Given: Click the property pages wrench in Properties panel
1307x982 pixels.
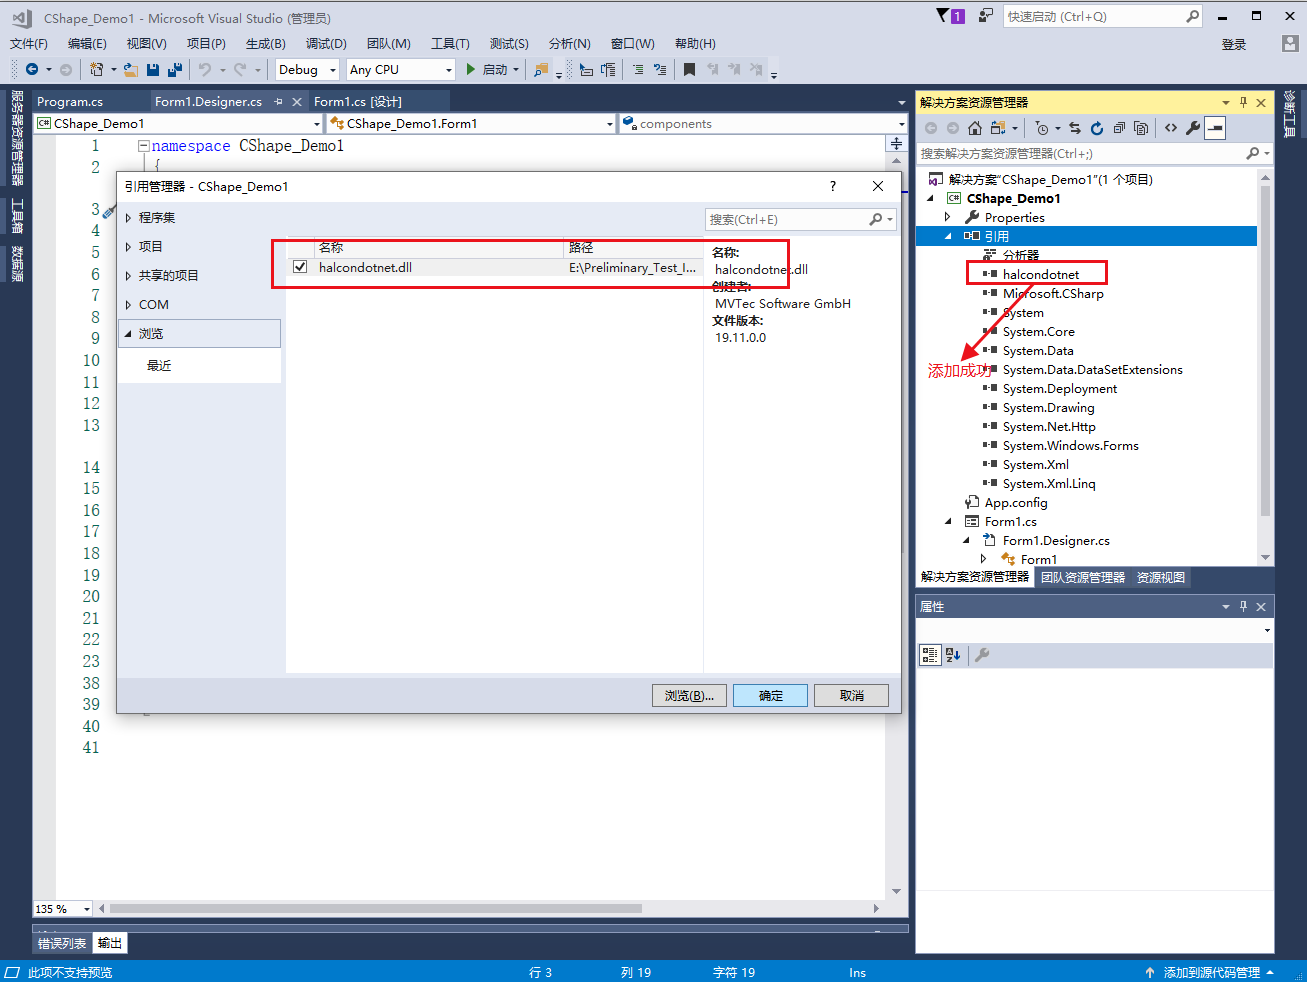Looking at the screenshot, I should (982, 655).
